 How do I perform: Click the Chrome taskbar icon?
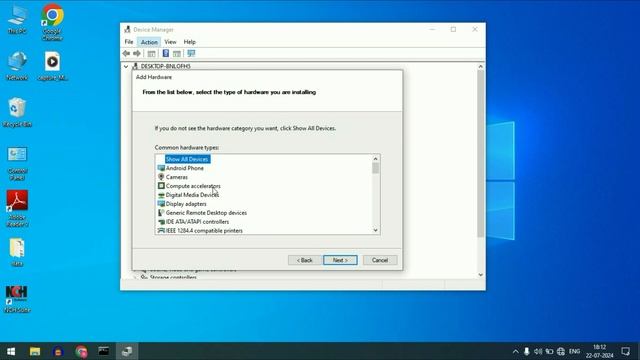(81, 351)
